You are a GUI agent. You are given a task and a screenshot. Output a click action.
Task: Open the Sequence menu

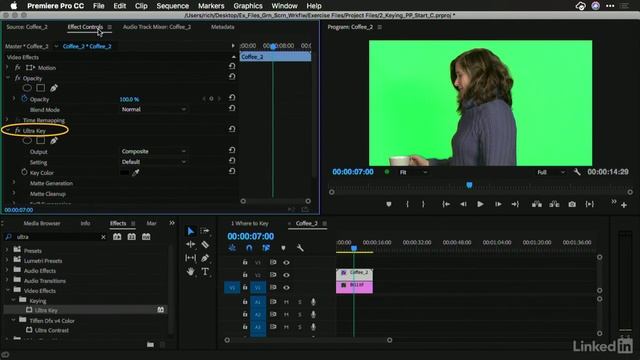[173, 6]
